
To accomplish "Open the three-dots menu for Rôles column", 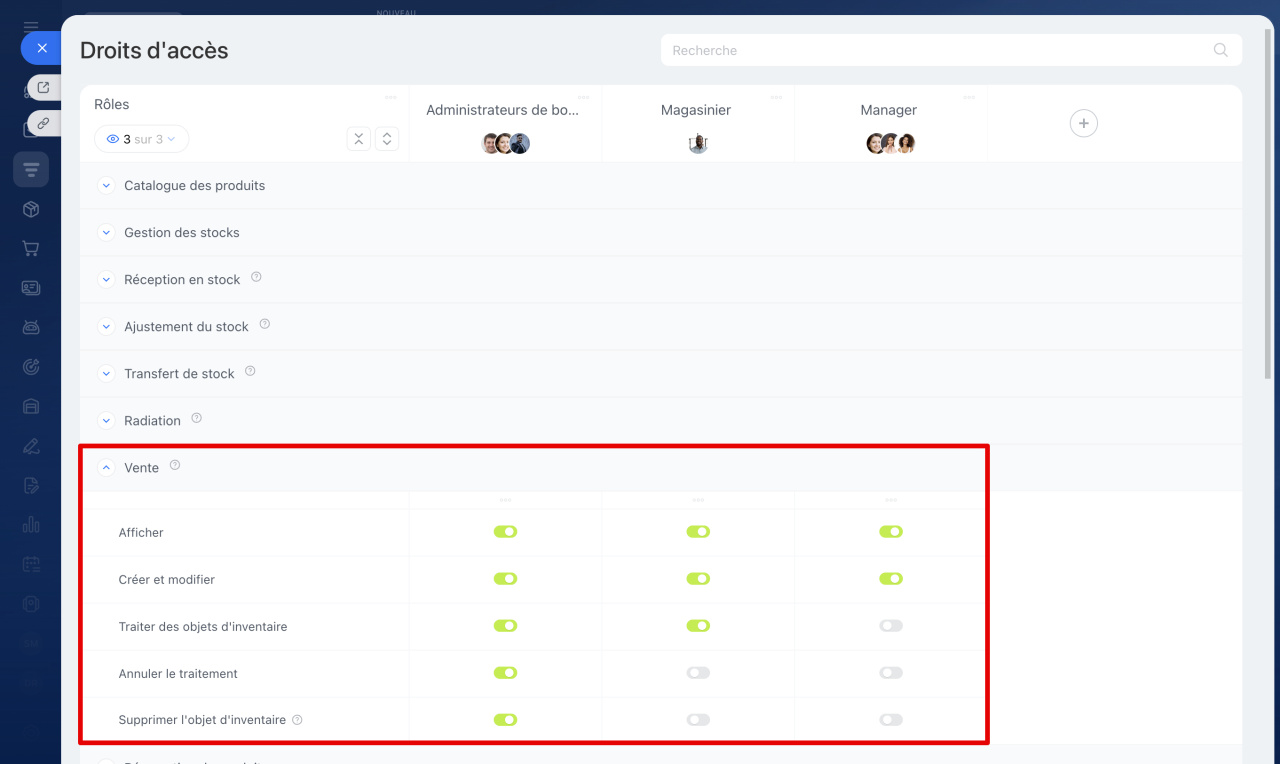I will point(391,97).
